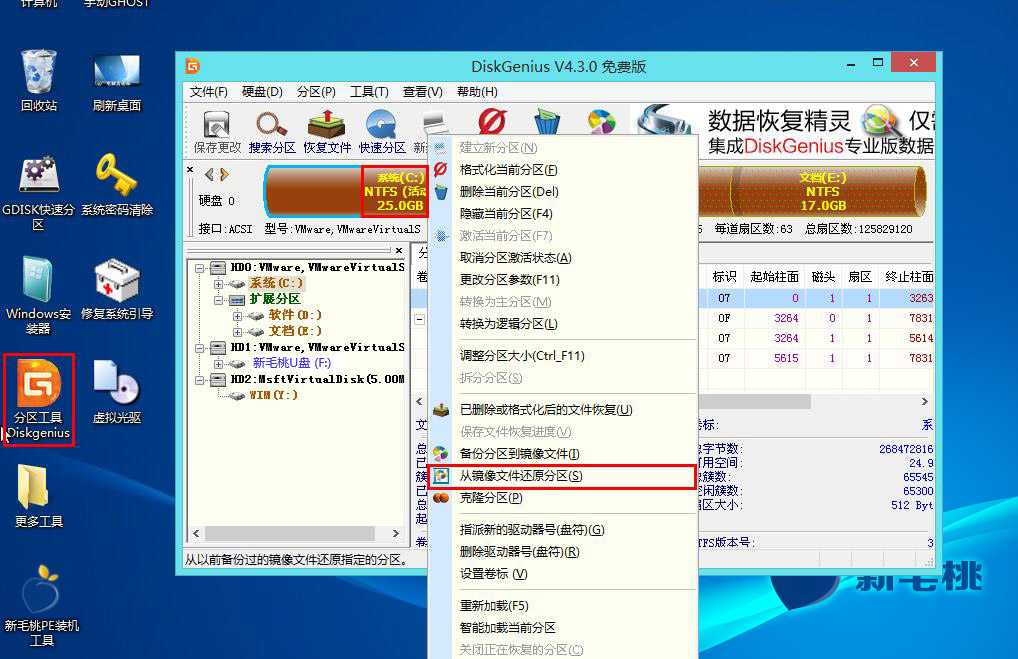1018x659 pixels.
Task: Expand the 系统(C:) tree node
Action: 219,284
